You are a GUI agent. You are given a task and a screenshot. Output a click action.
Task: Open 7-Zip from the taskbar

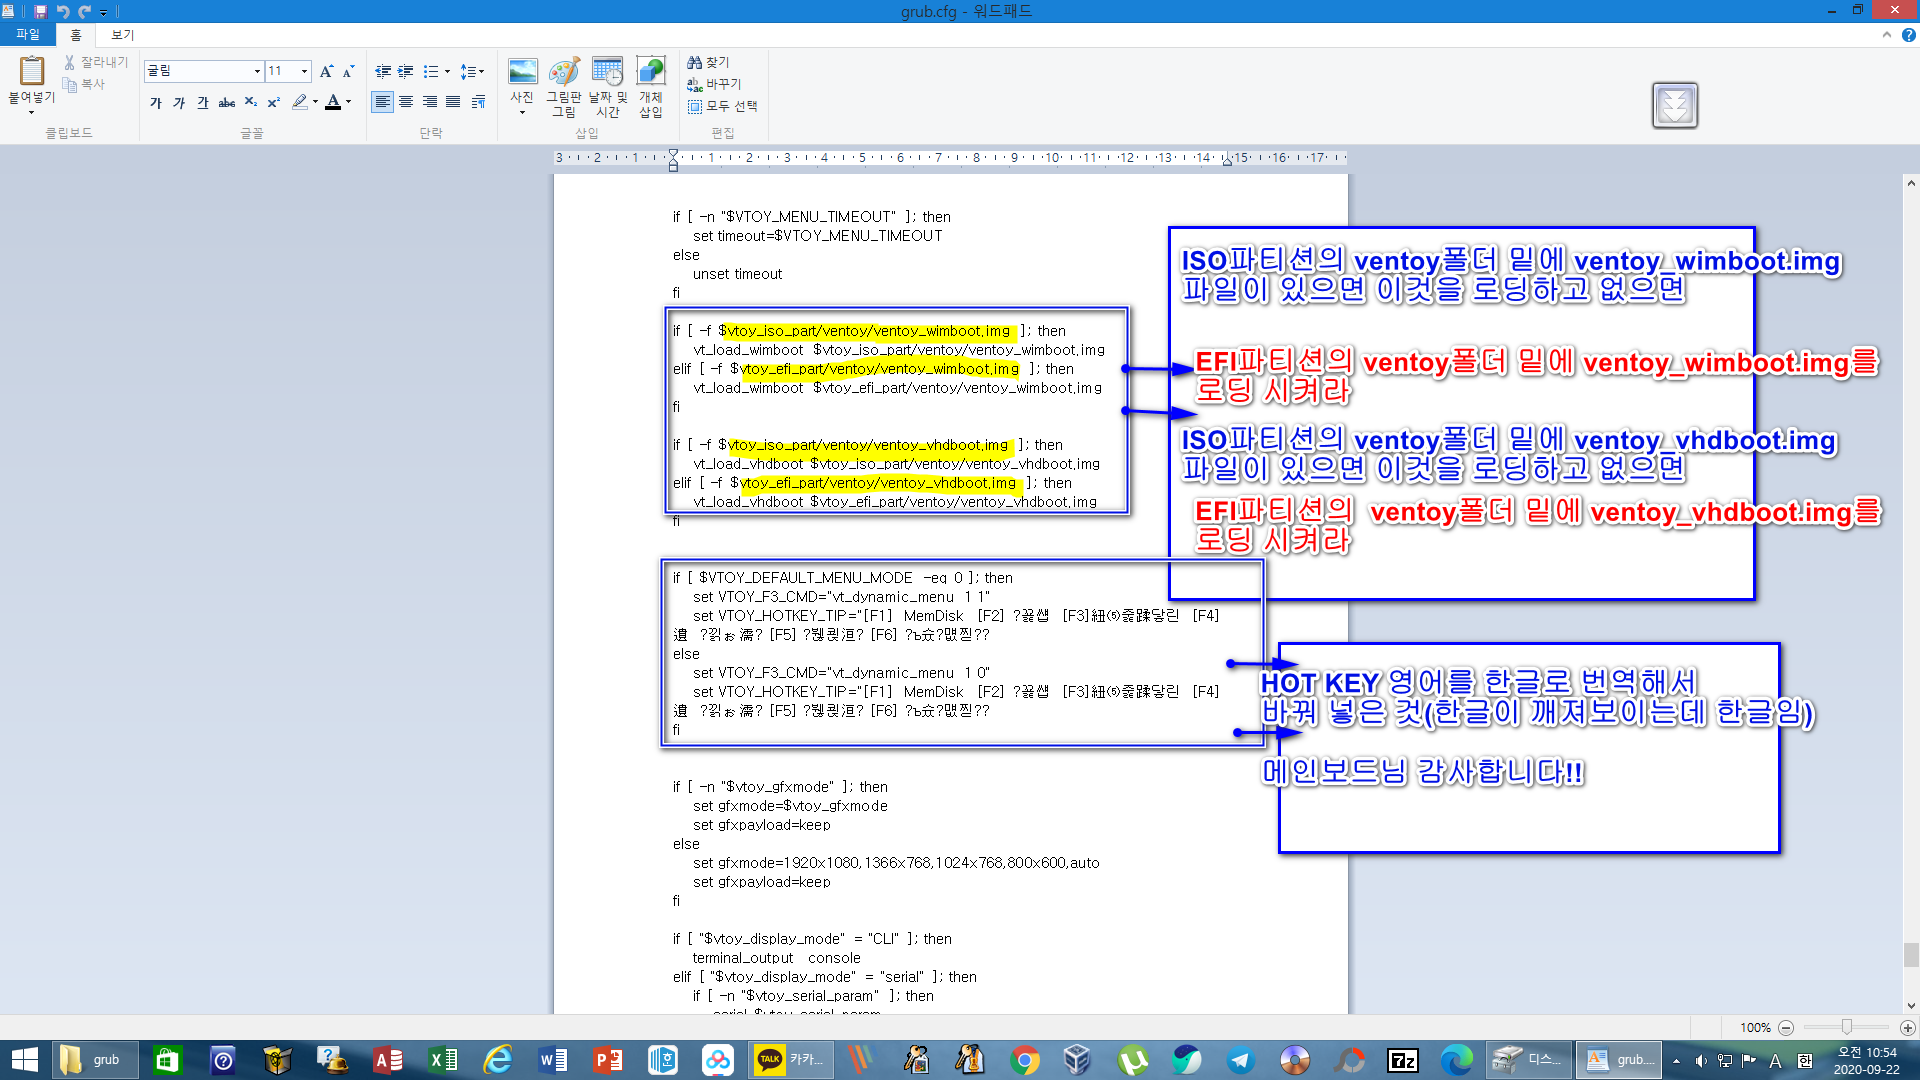tap(1402, 1060)
